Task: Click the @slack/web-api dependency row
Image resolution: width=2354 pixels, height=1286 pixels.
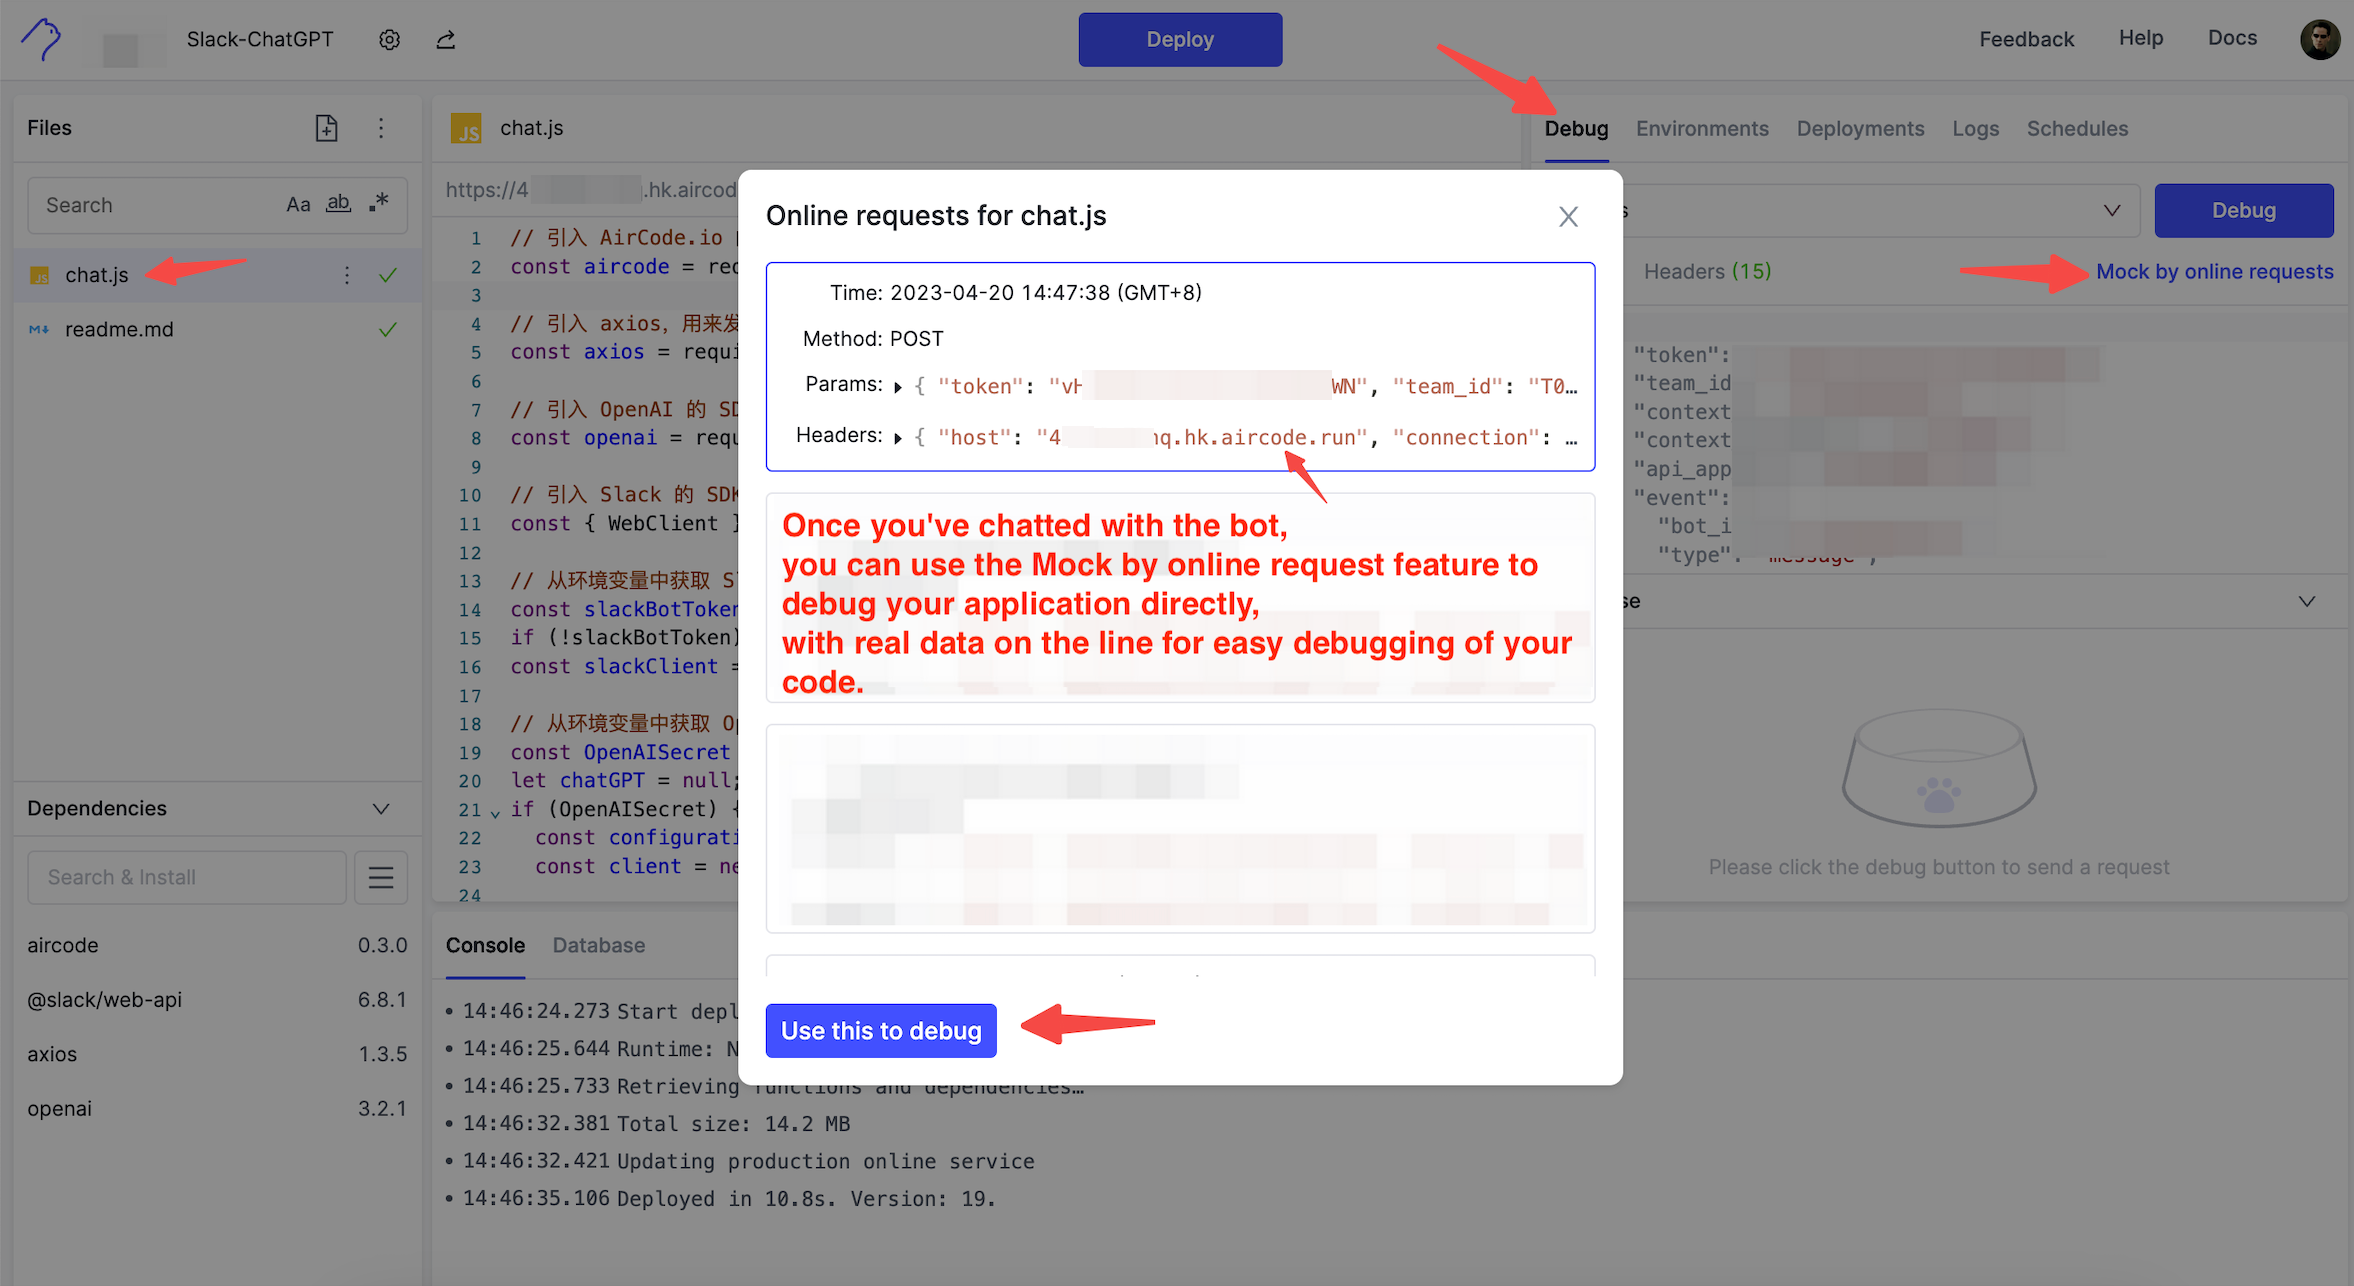Action: [x=217, y=999]
